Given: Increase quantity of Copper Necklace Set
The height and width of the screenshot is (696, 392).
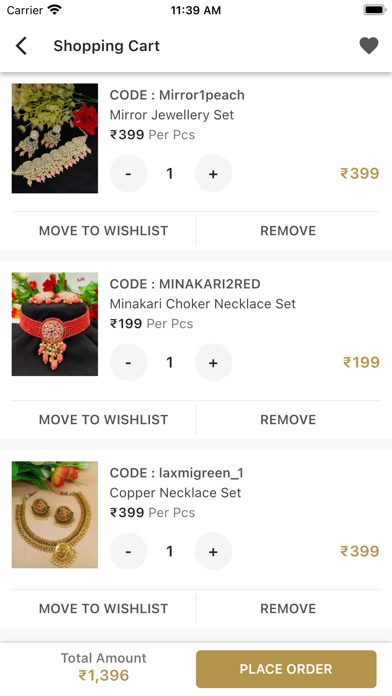Looking at the screenshot, I should pyautogui.click(x=213, y=551).
